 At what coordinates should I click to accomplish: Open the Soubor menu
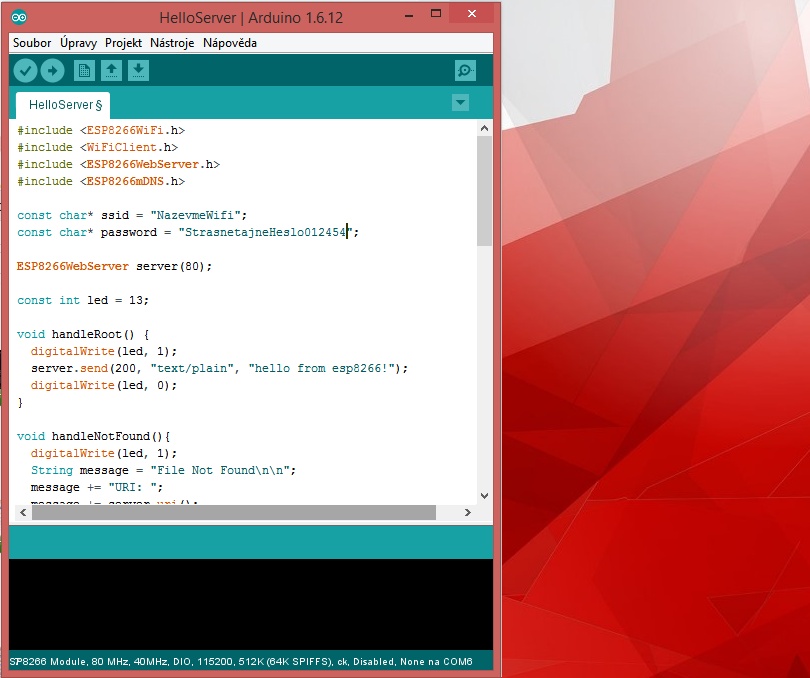[32, 43]
